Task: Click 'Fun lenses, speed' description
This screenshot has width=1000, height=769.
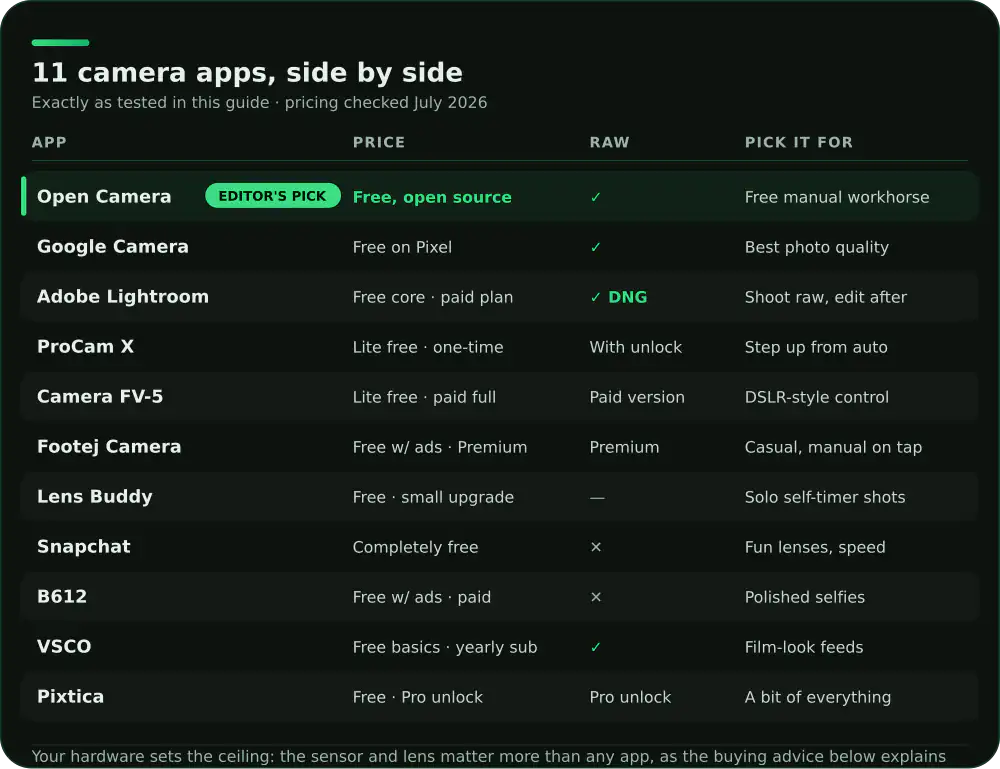Action: coord(815,547)
